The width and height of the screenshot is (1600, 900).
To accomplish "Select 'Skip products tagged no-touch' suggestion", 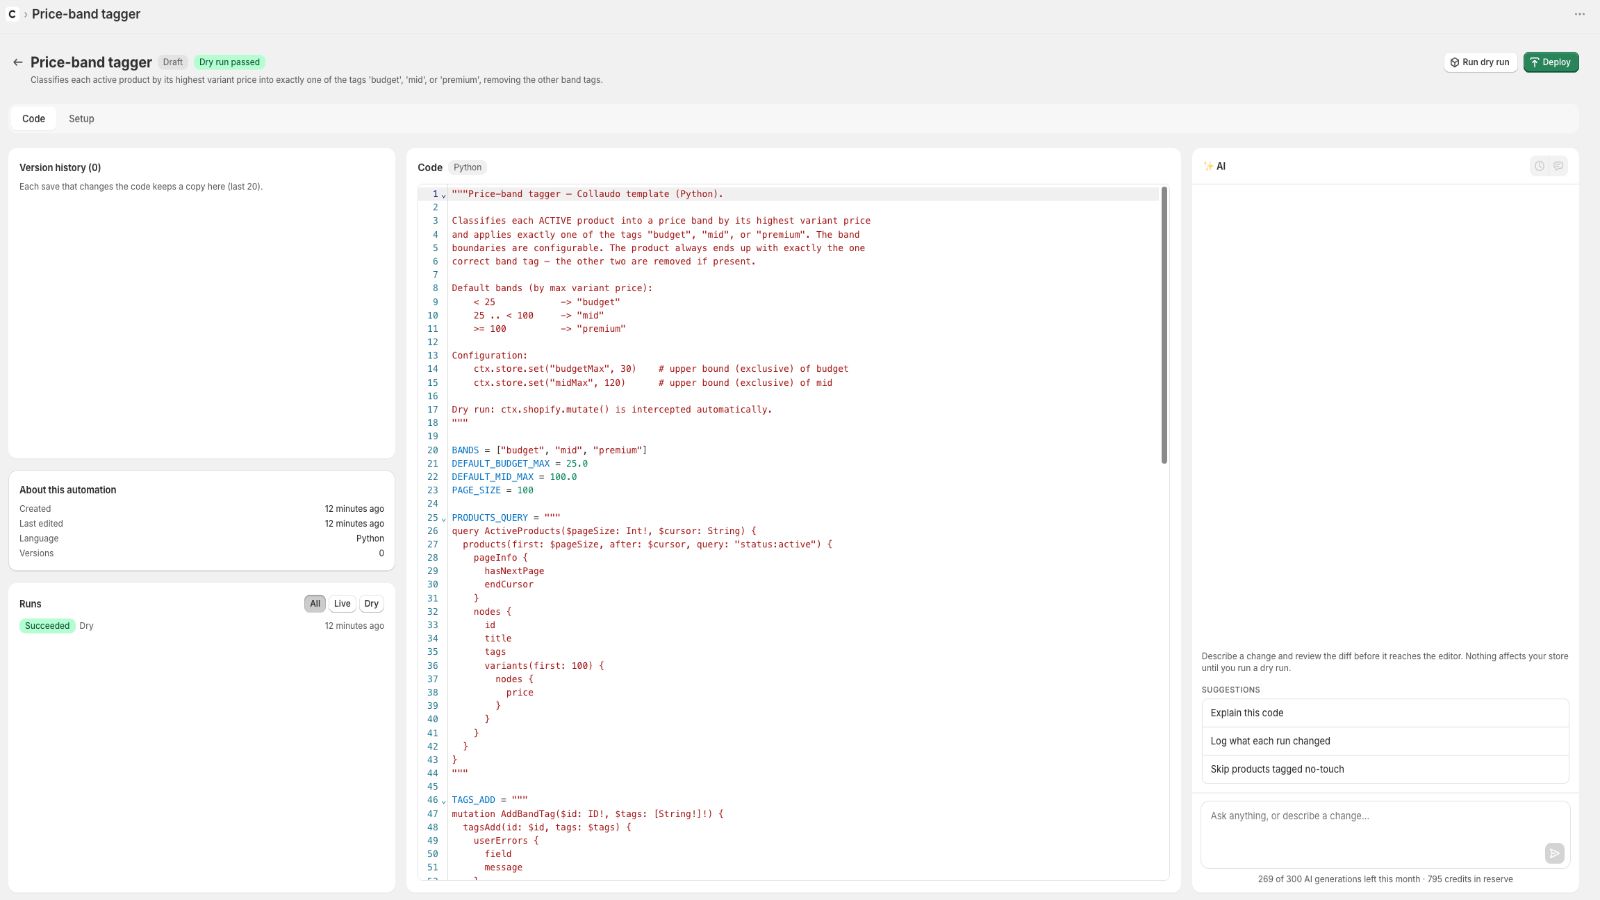I will 1385,769.
